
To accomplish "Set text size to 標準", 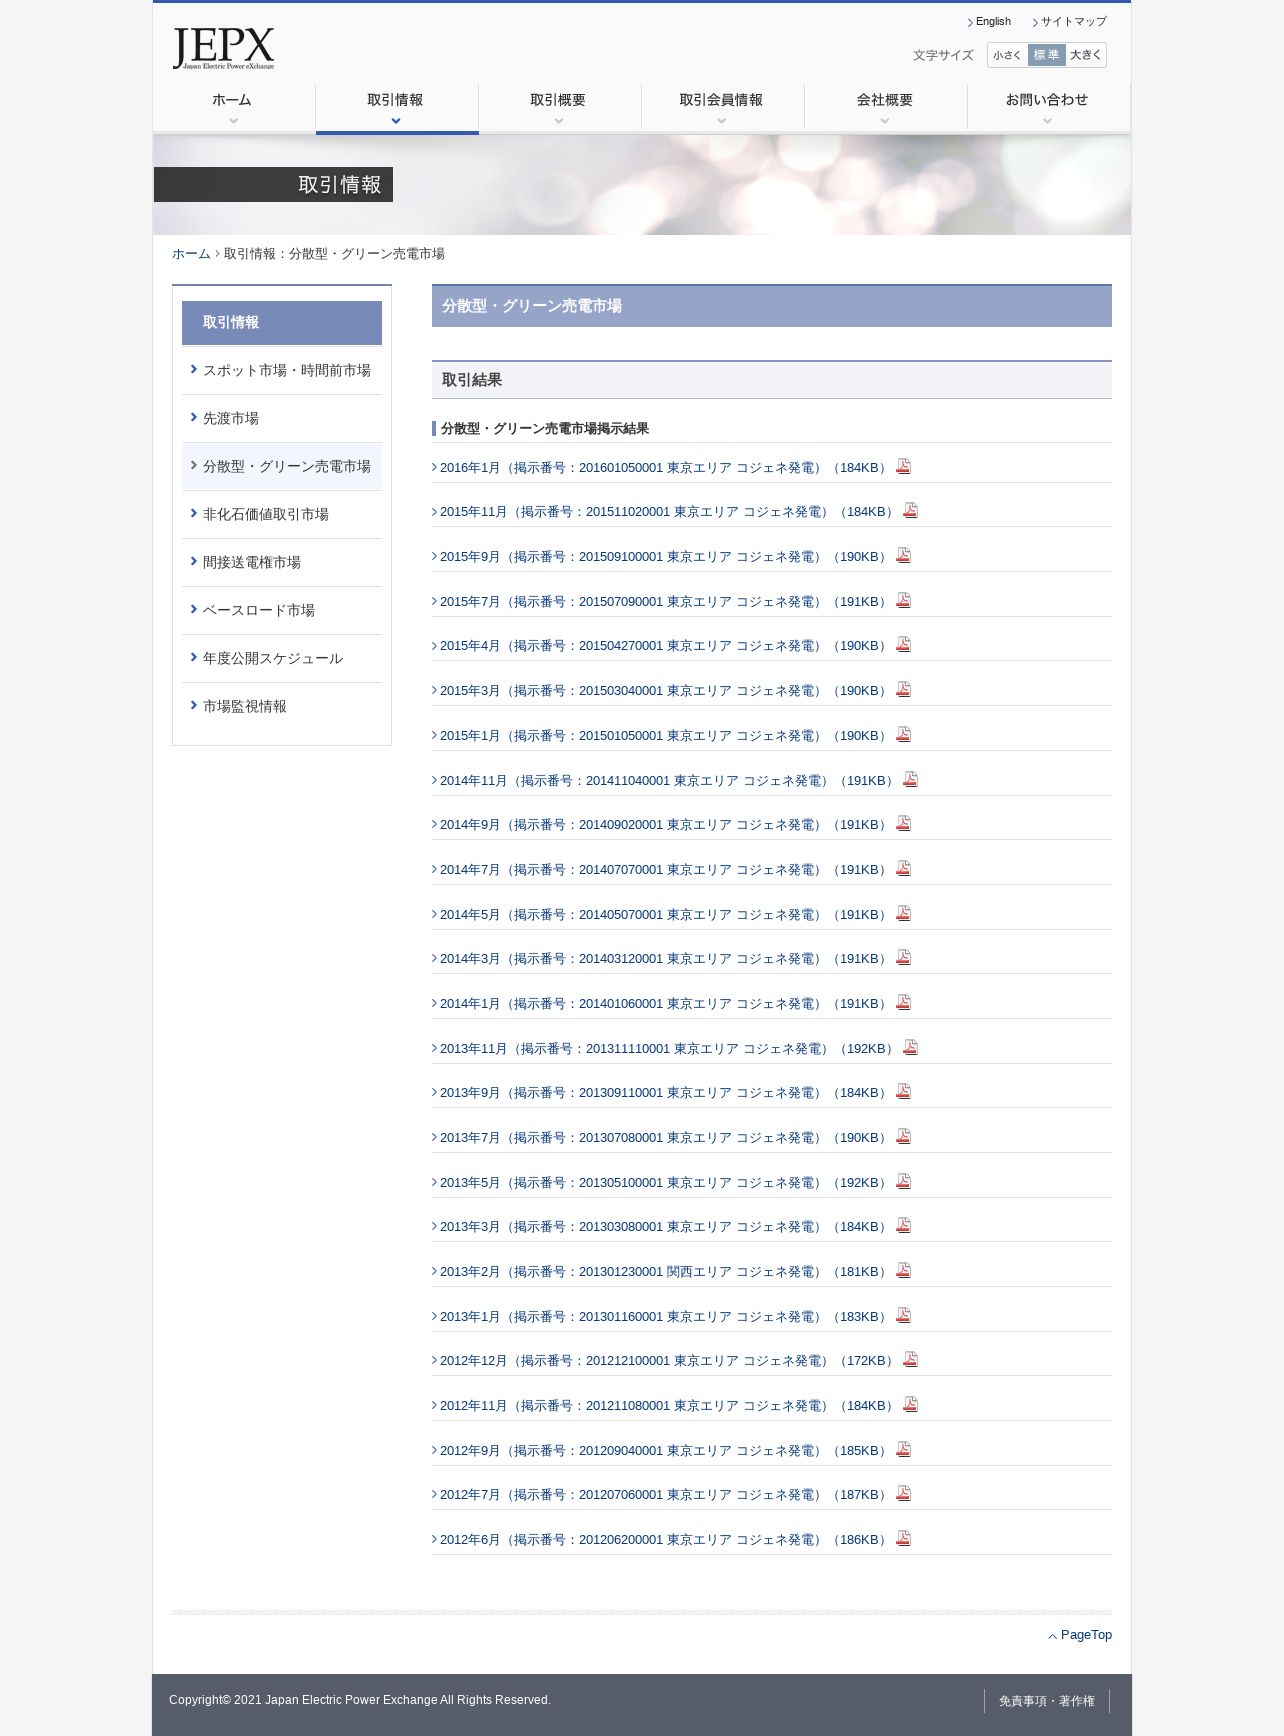I will (1046, 55).
